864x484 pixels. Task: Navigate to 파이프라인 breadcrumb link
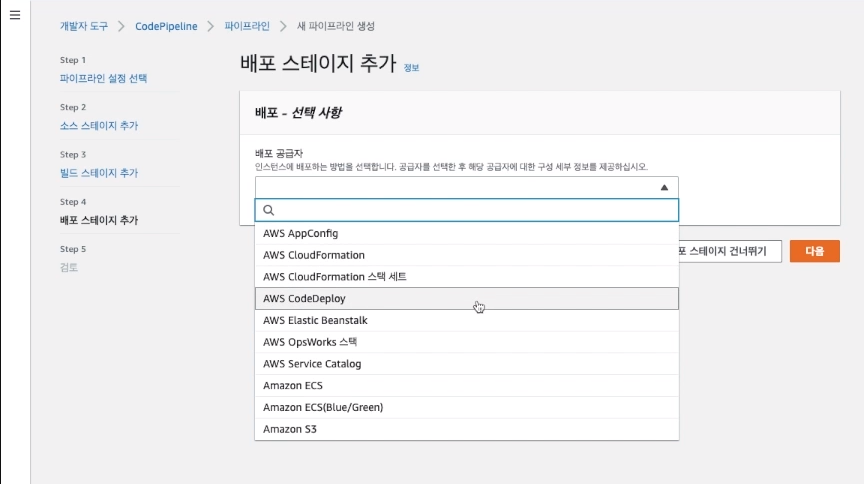tap(247, 26)
